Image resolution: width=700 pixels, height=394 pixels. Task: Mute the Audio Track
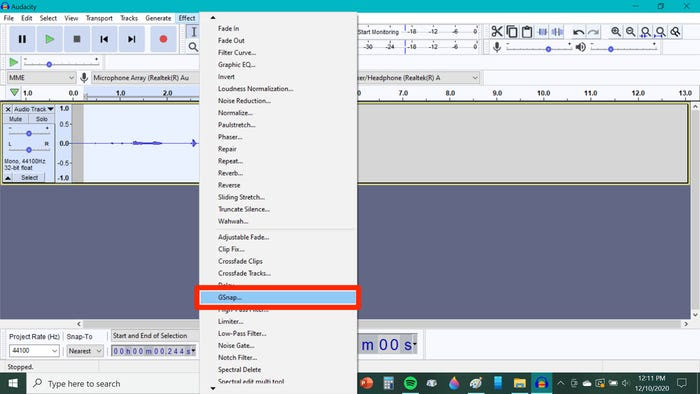(x=16, y=119)
